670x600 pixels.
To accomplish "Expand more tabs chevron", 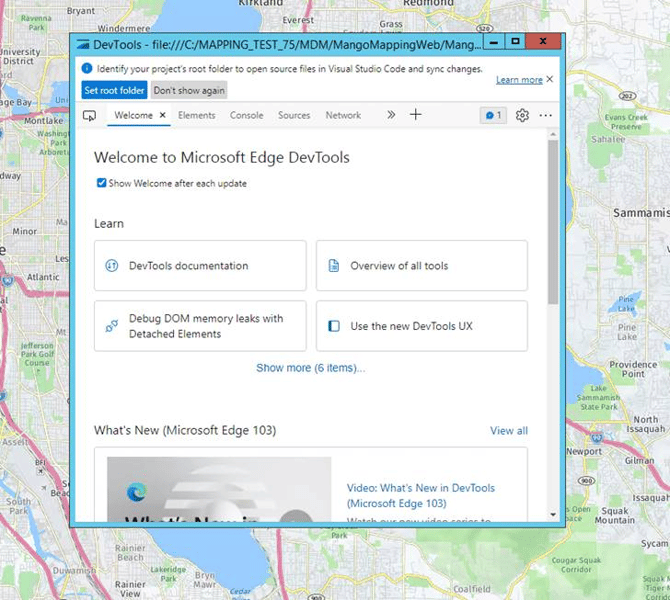I will (391, 115).
